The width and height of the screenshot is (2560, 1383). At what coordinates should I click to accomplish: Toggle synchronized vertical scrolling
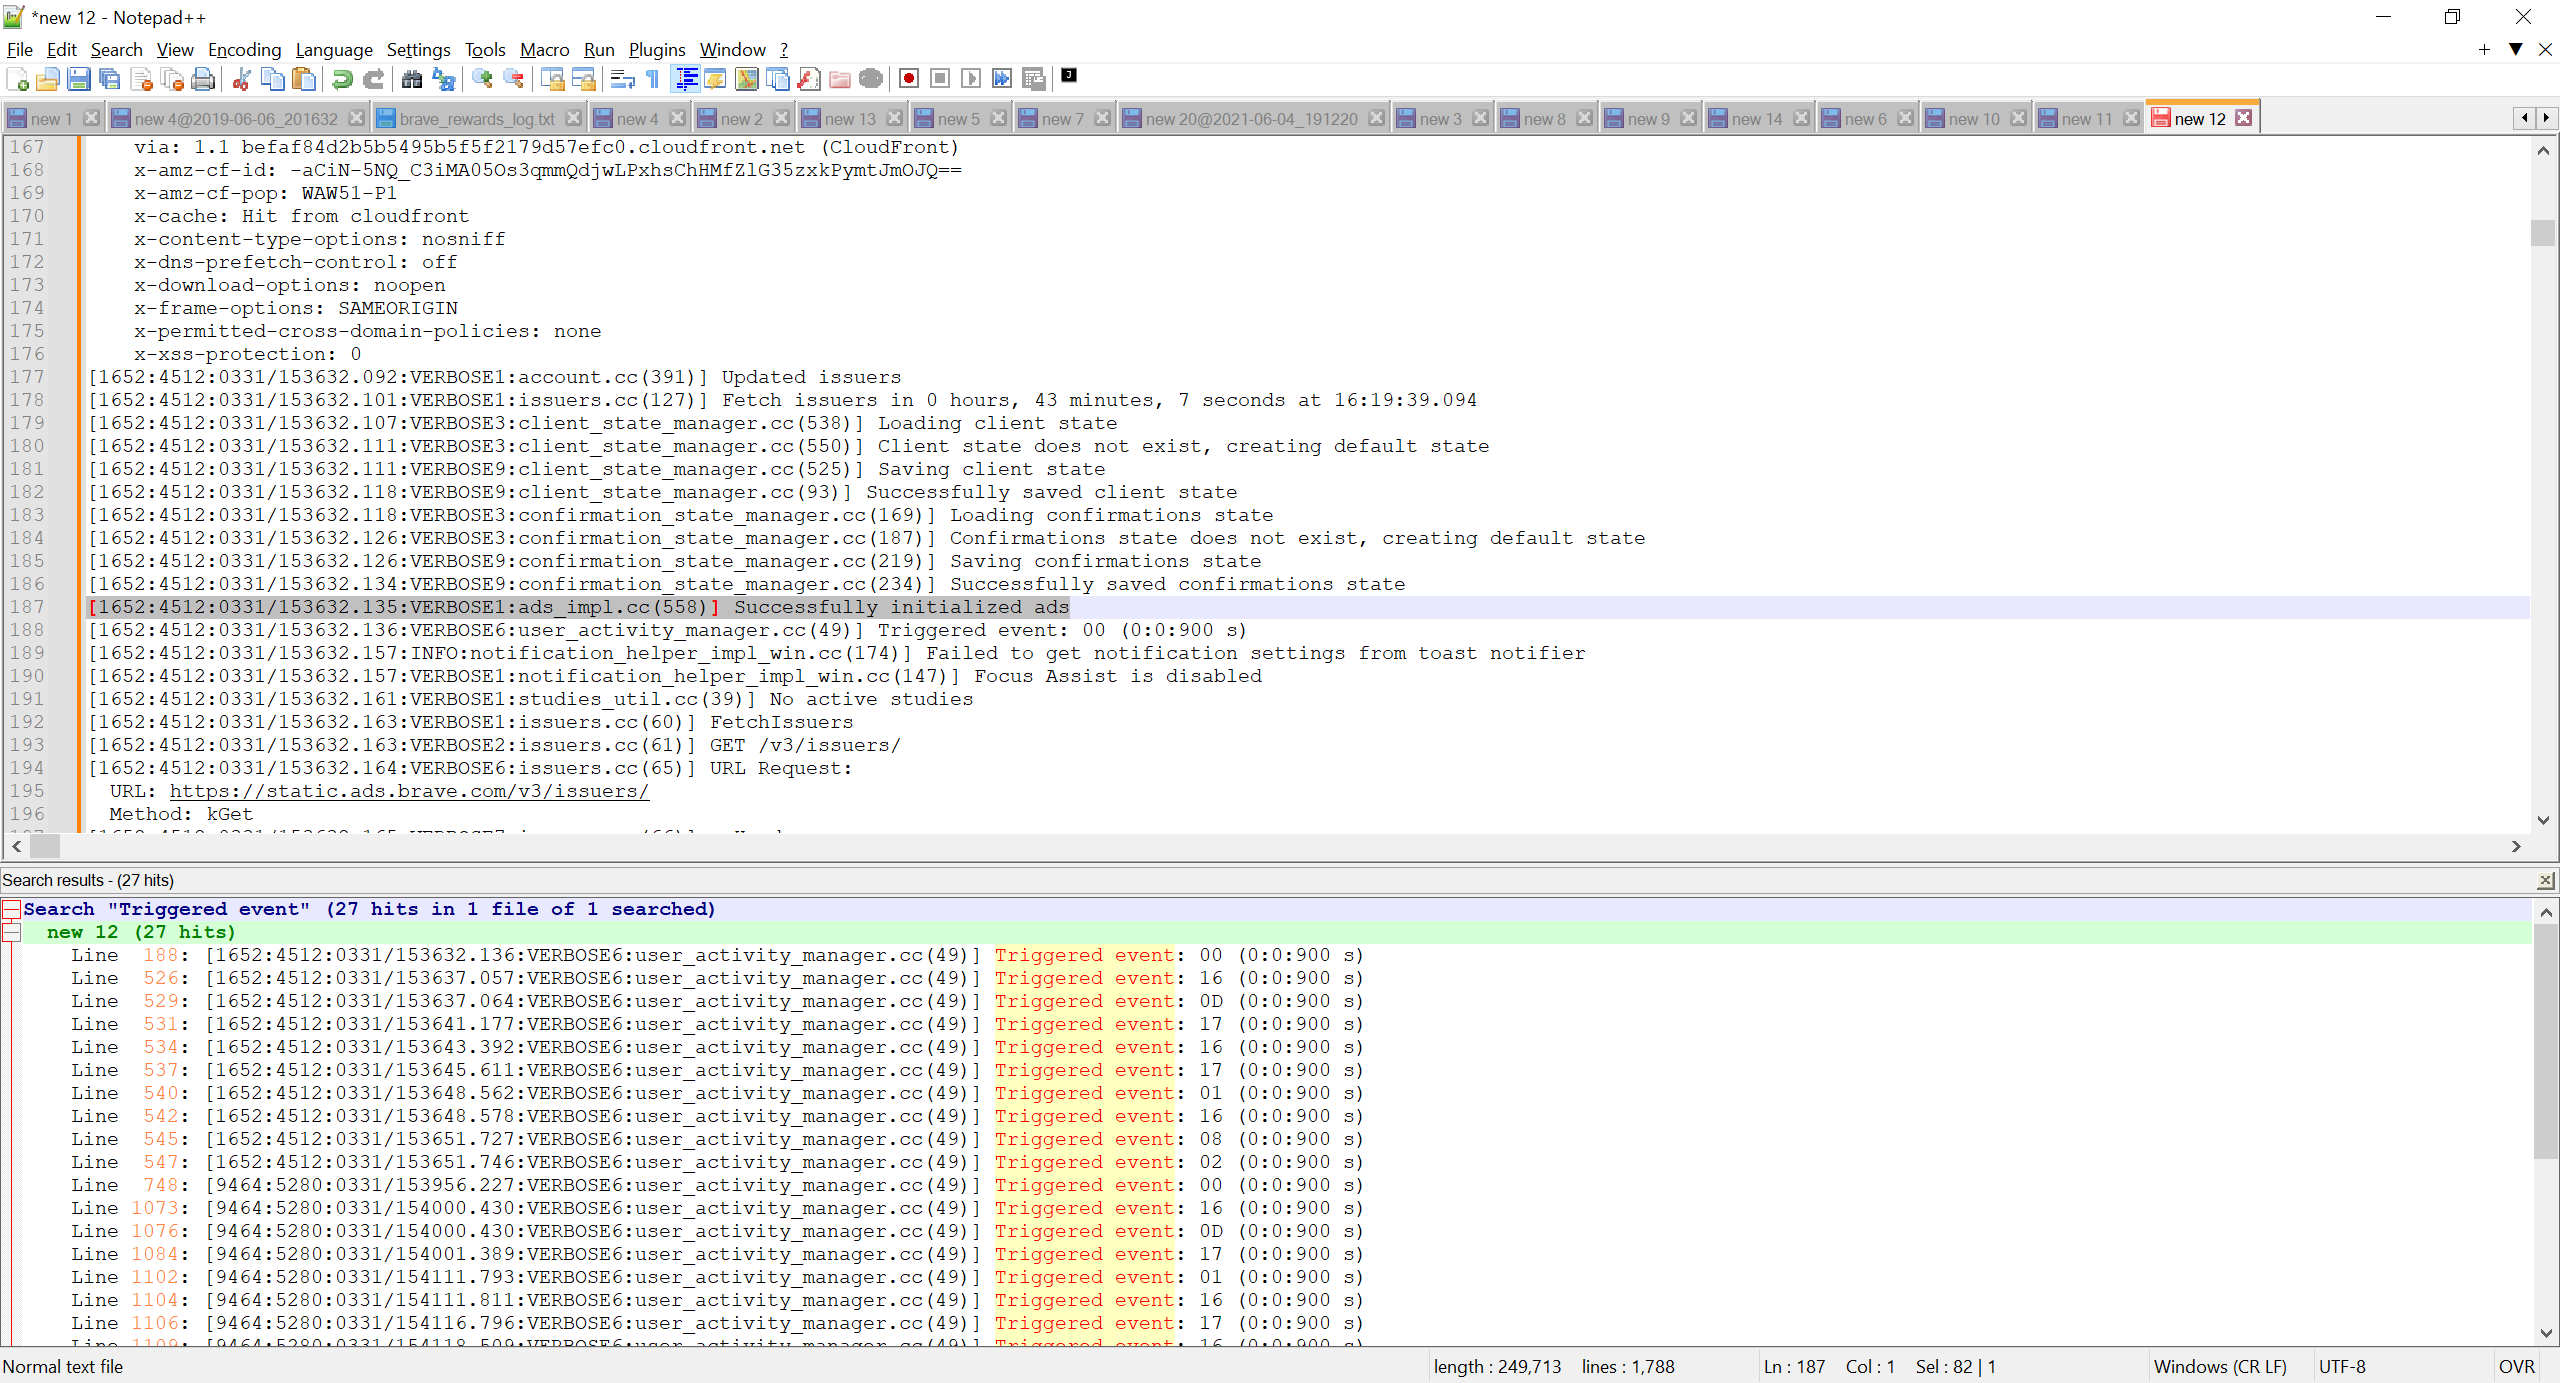click(x=553, y=79)
